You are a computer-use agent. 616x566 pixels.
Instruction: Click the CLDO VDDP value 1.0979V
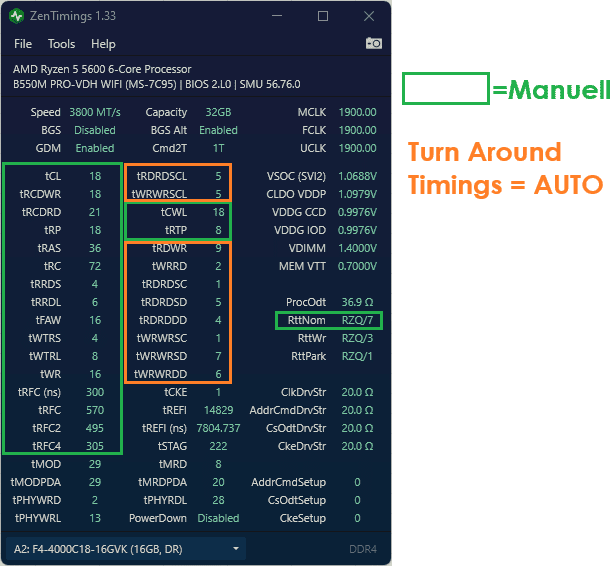click(x=357, y=194)
